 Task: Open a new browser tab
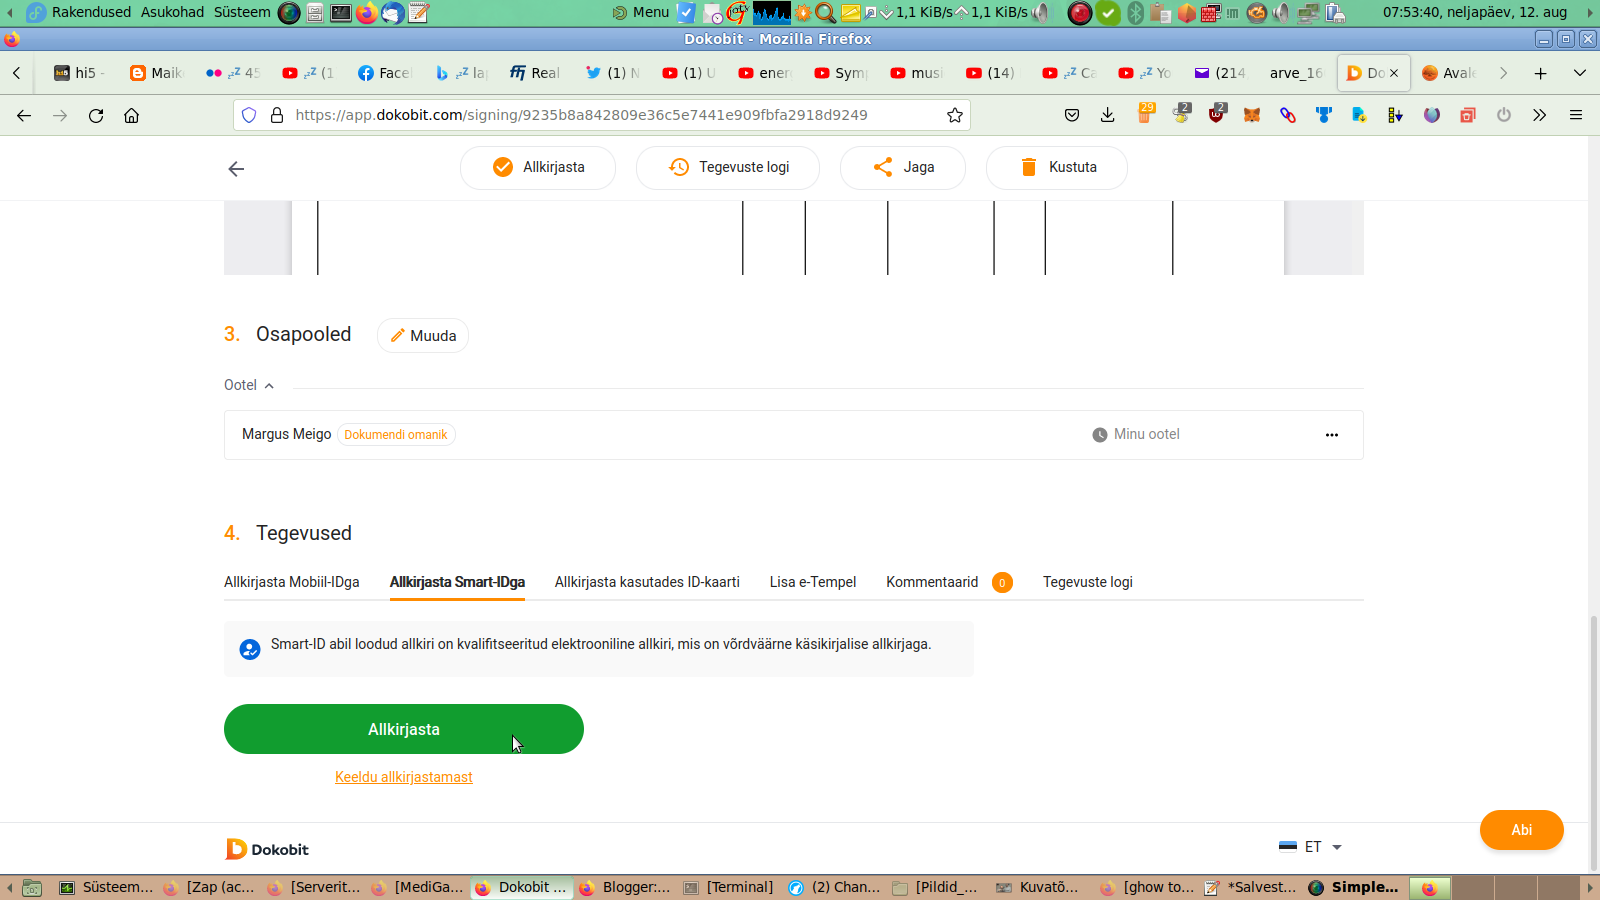[x=1541, y=73]
